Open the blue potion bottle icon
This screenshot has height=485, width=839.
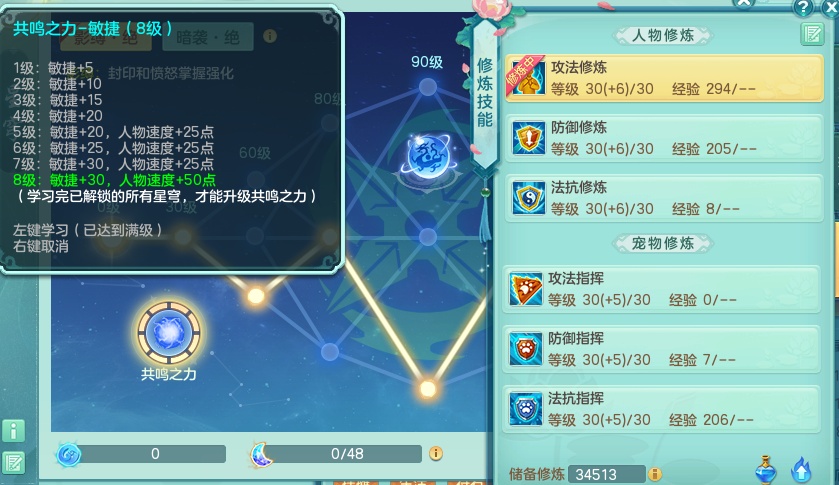(766, 469)
